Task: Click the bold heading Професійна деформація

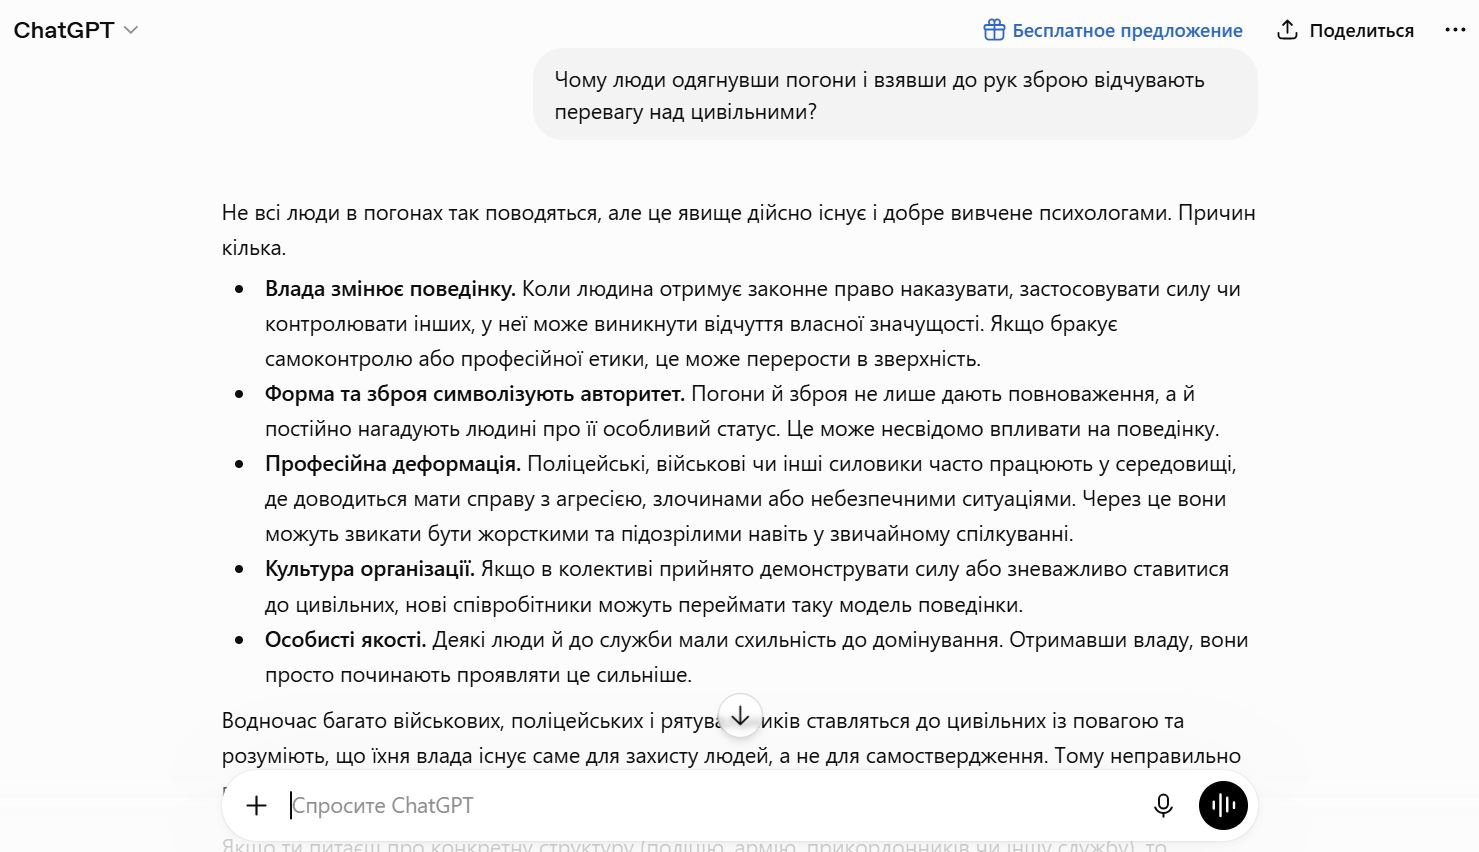Action: click(x=393, y=464)
